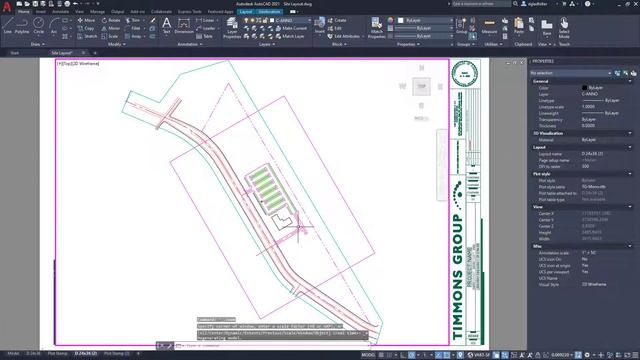Click the Insert block tool

(320, 25)
